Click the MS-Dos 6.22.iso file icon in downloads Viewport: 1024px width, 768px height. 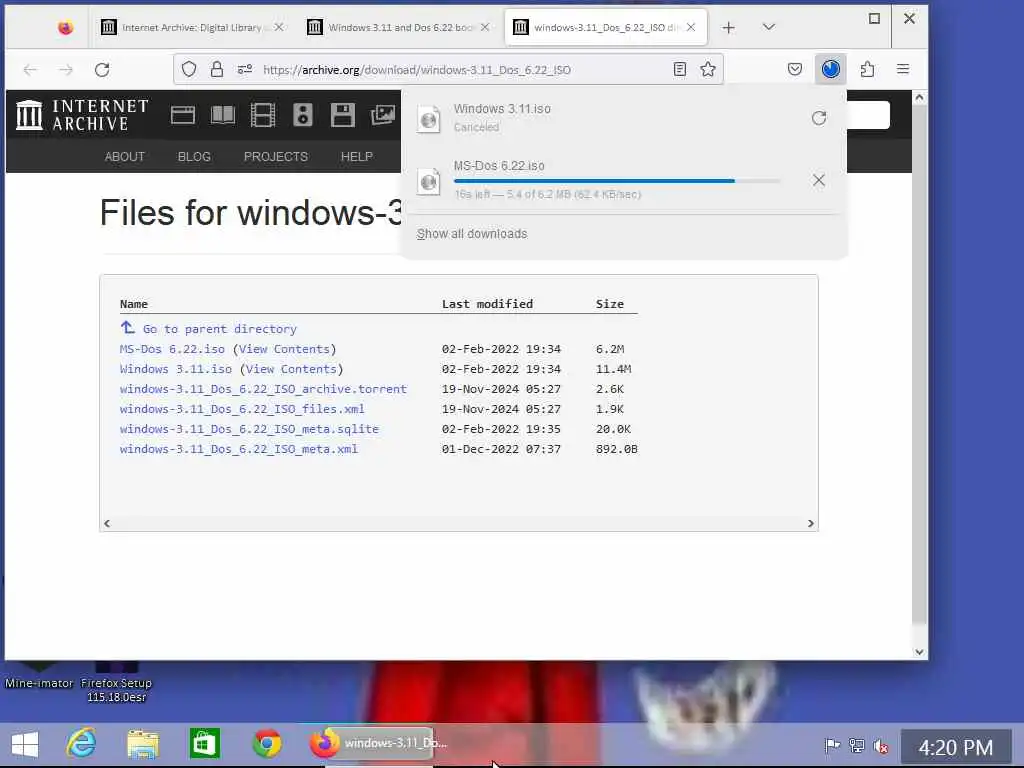click(x=429, y=181)
